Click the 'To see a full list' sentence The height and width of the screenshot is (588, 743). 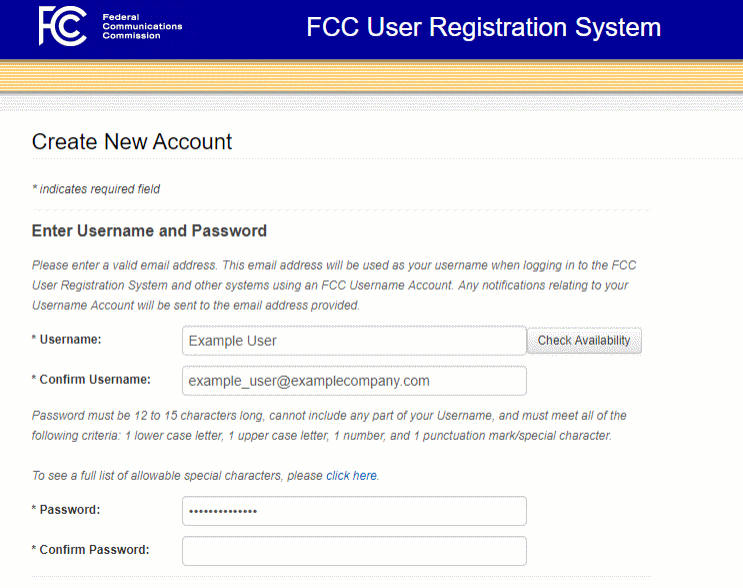pyautogui.click(x=178, y=476)
